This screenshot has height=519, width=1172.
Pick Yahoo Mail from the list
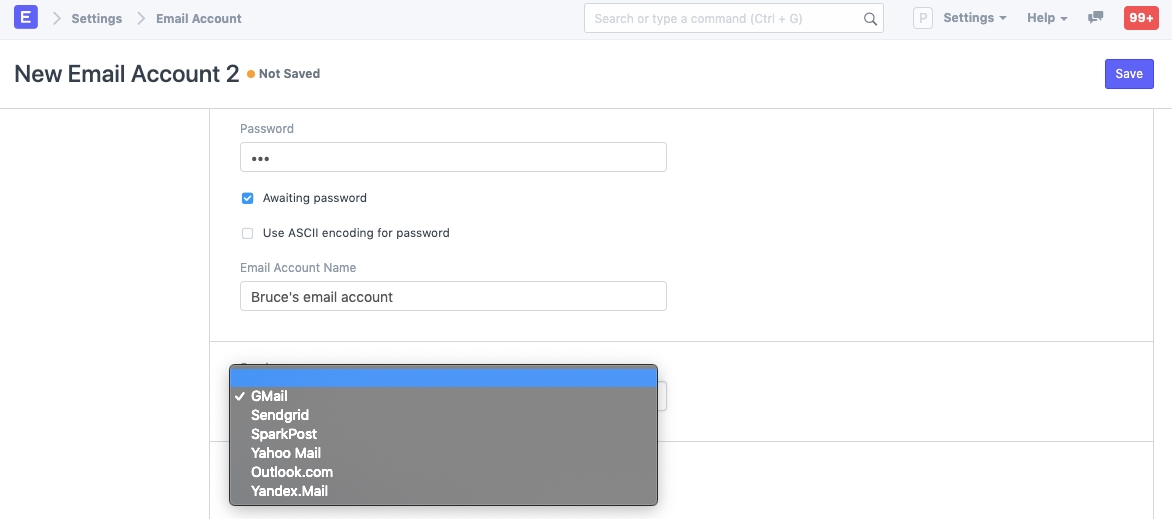(286, 453)
